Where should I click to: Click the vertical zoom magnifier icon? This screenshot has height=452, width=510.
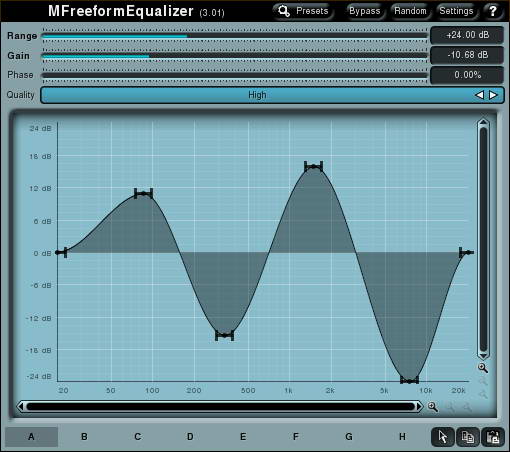coord(483,368)
